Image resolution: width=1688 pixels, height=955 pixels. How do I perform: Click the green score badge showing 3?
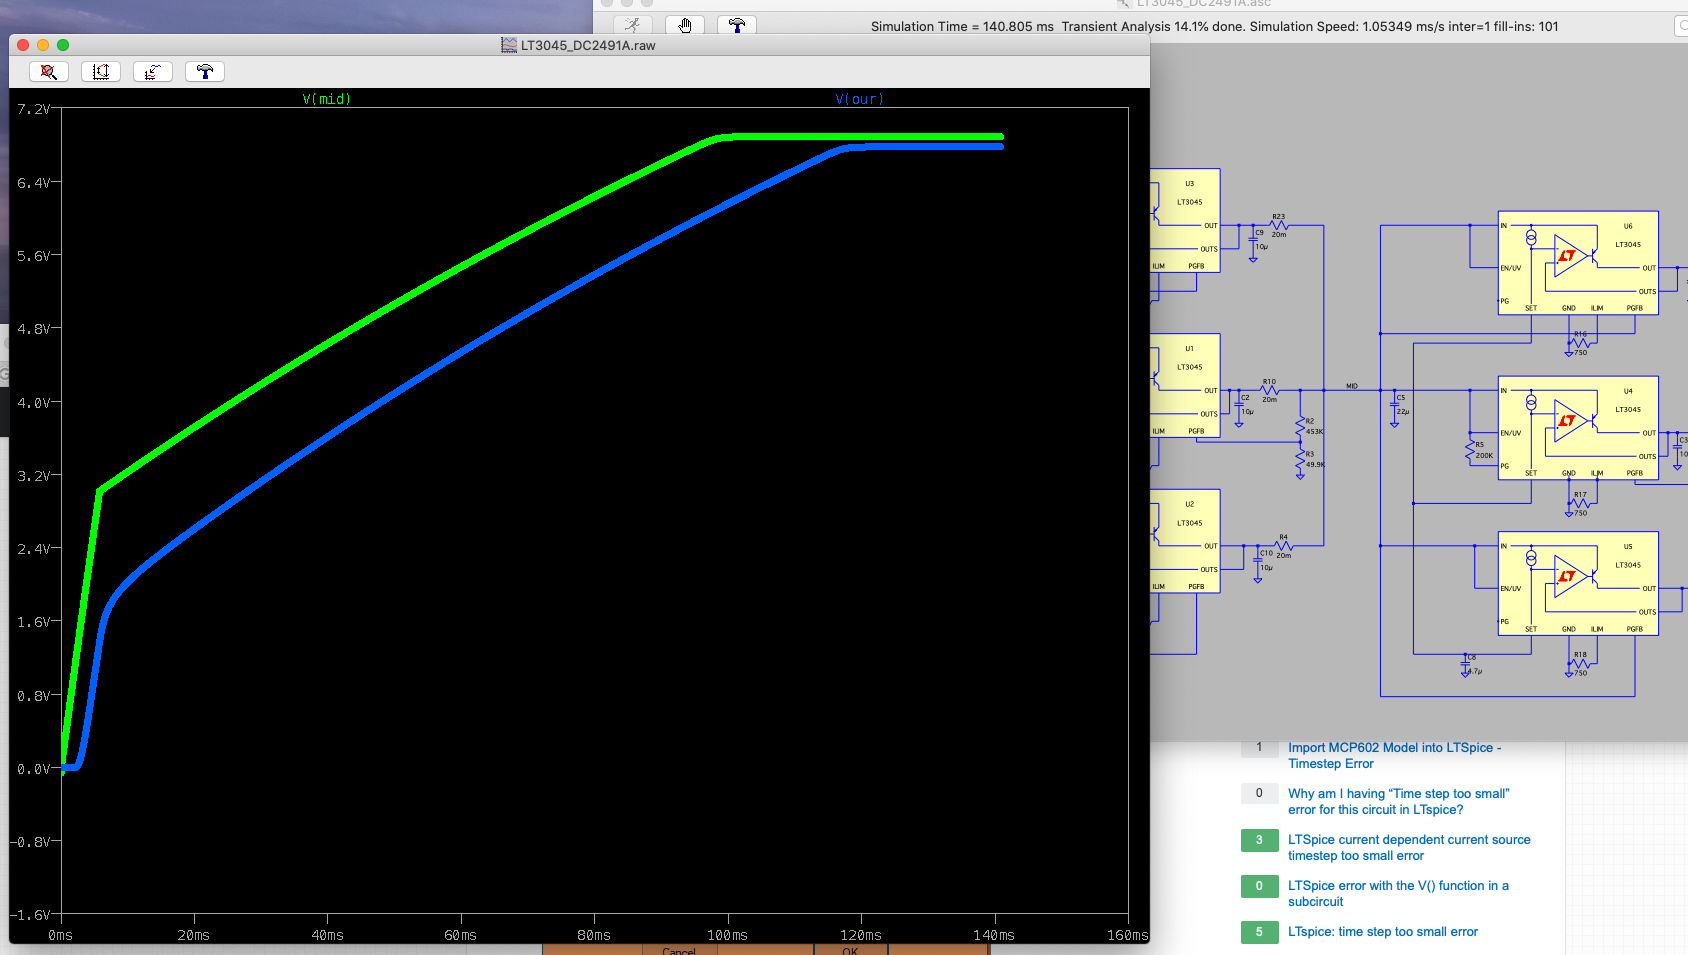pos(1259,839)
